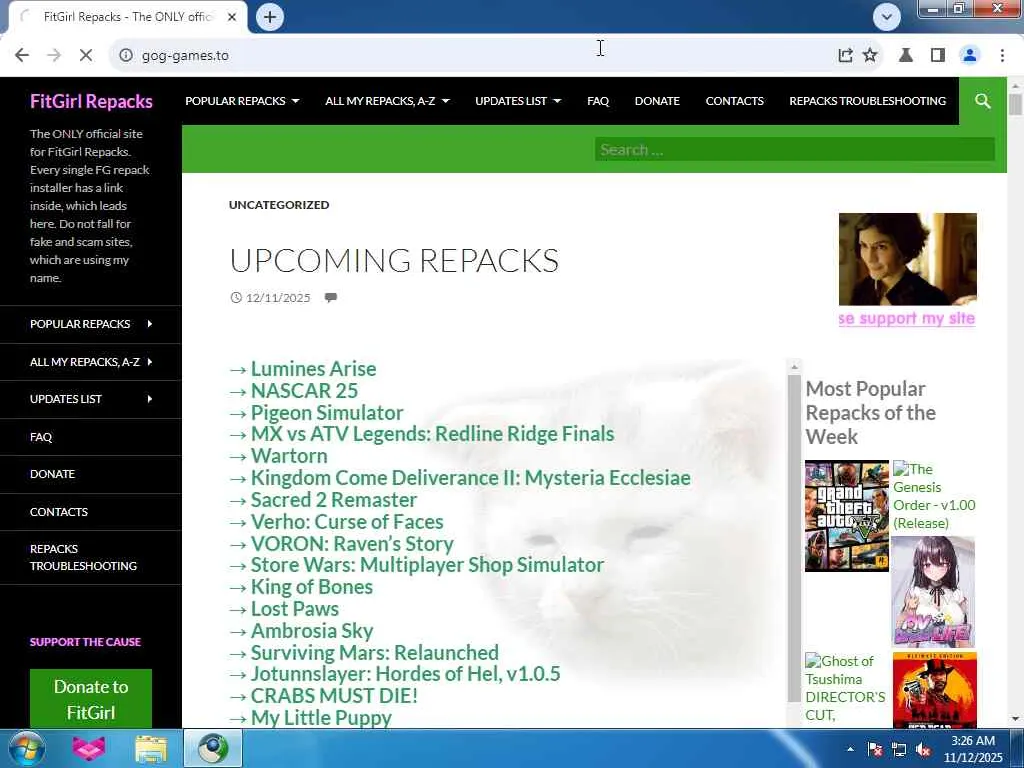Expand sidebar ALL MY REPACKS, A-Z arrow
The width and height of the screenshot is (1024, 768).
150,362
